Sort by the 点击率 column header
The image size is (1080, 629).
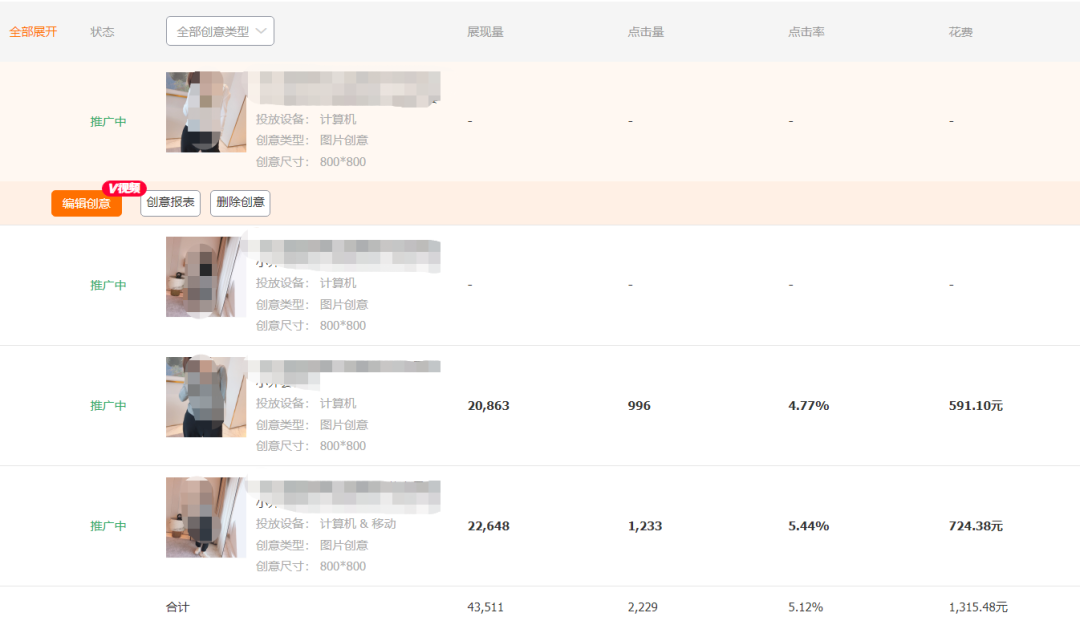pos(806,32)
